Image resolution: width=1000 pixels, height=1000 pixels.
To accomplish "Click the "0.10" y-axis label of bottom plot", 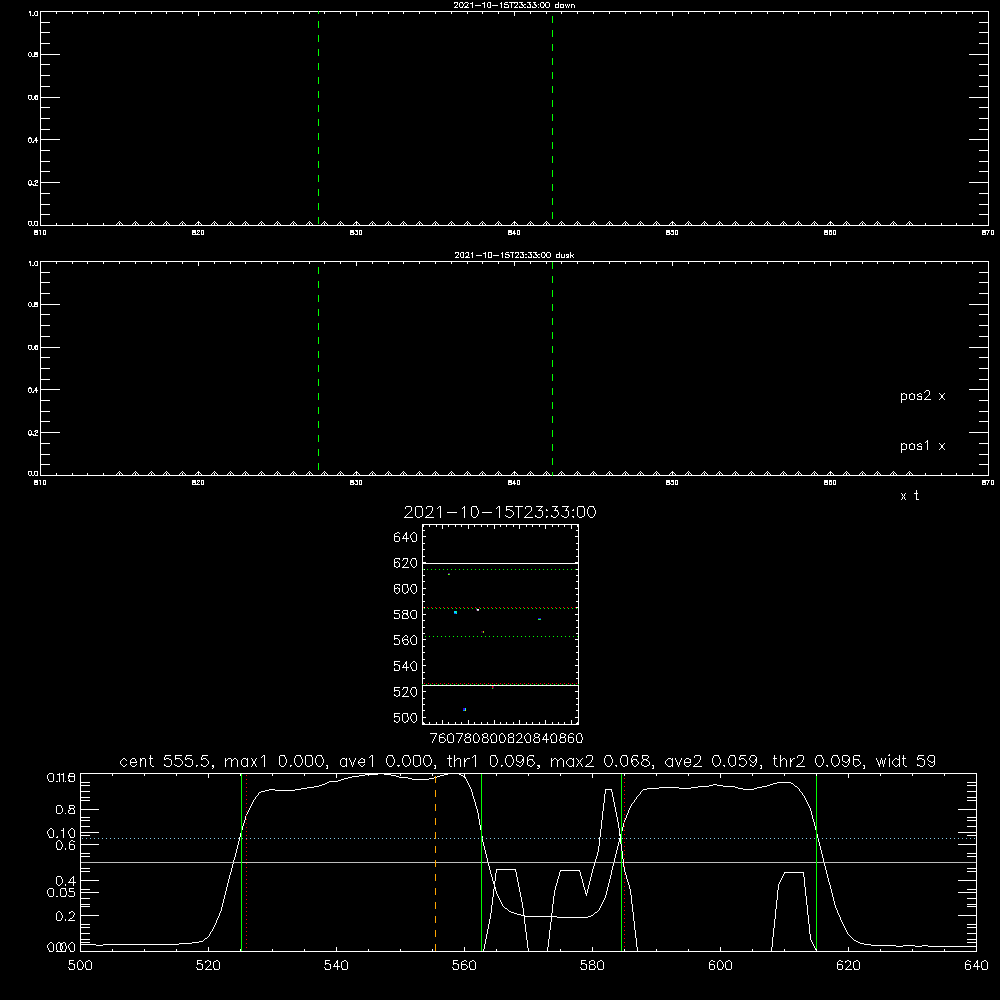I will click(61, 834).
